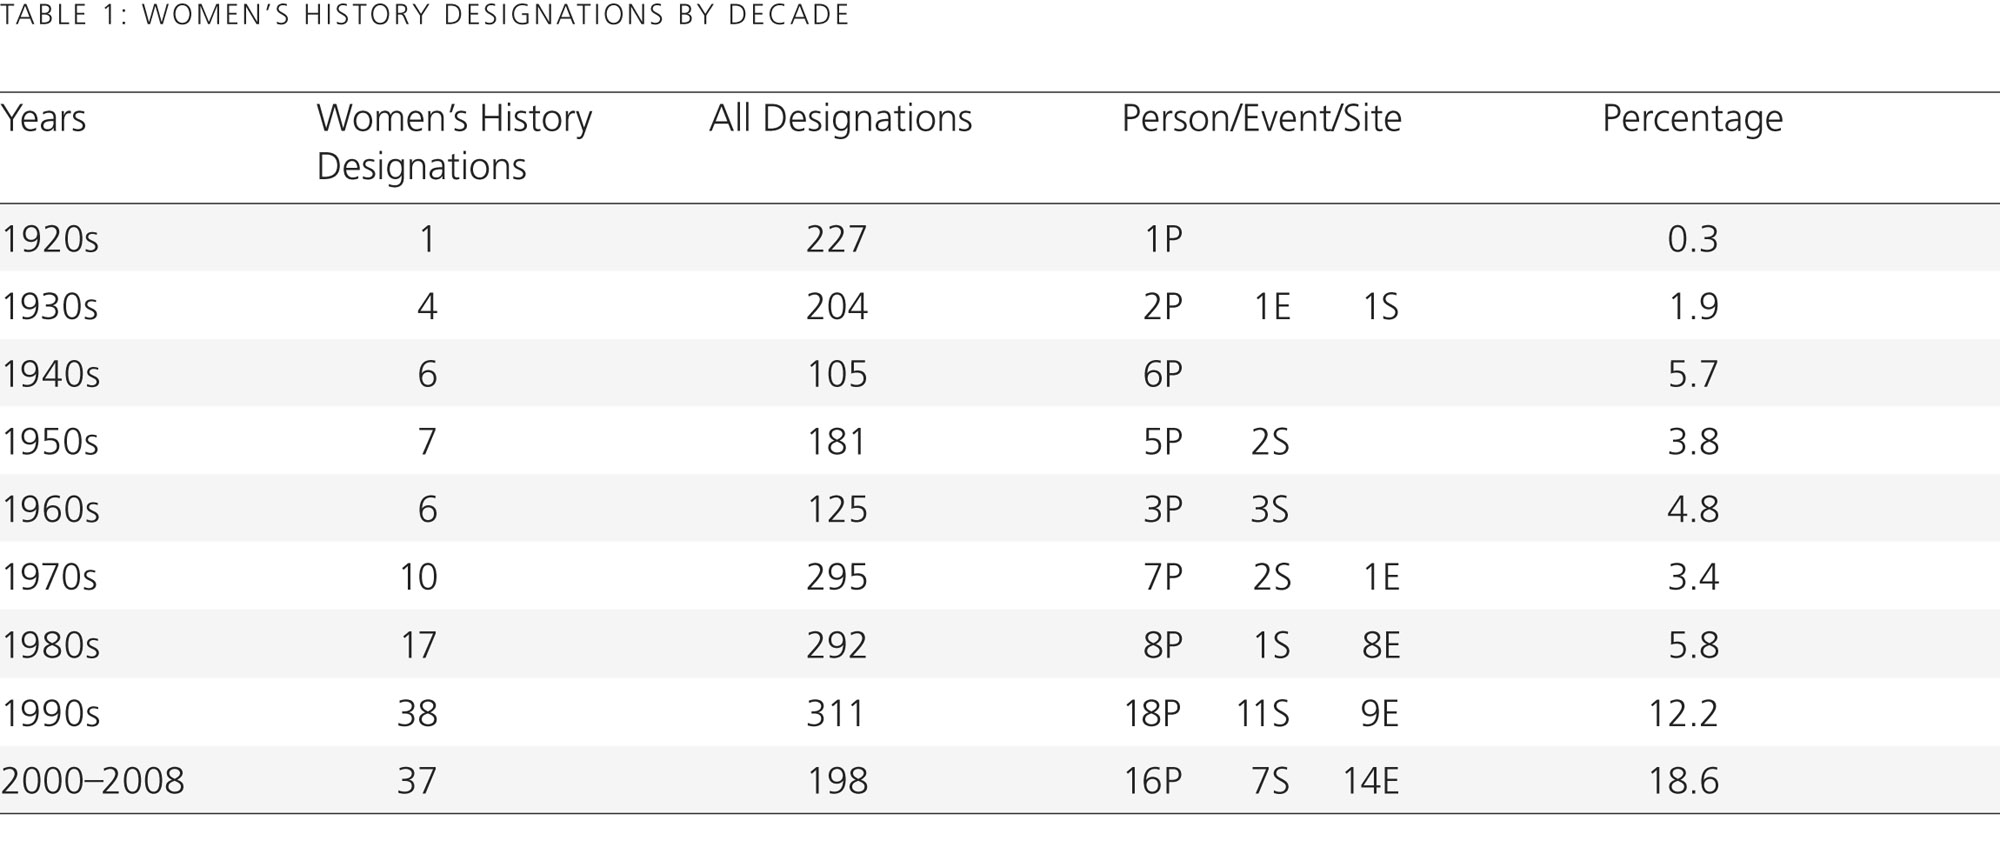Select the 1940s row label

coord(50,374)
